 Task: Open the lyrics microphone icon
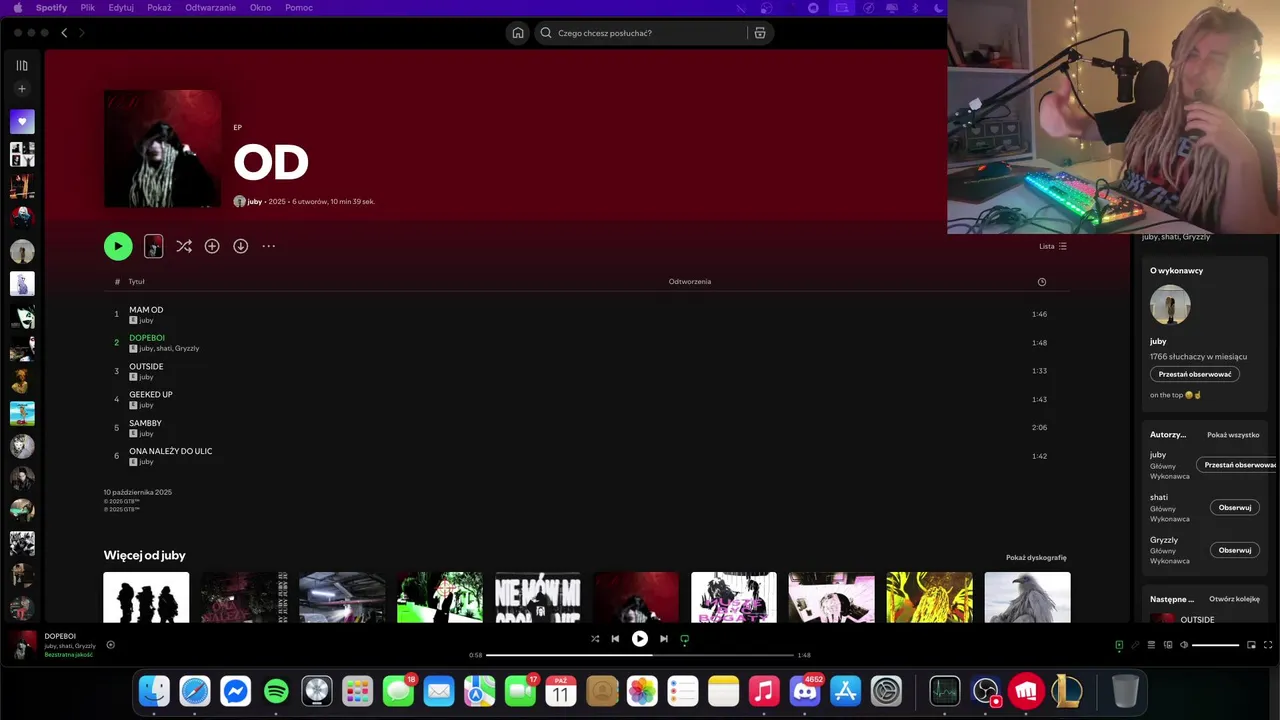1135,645
